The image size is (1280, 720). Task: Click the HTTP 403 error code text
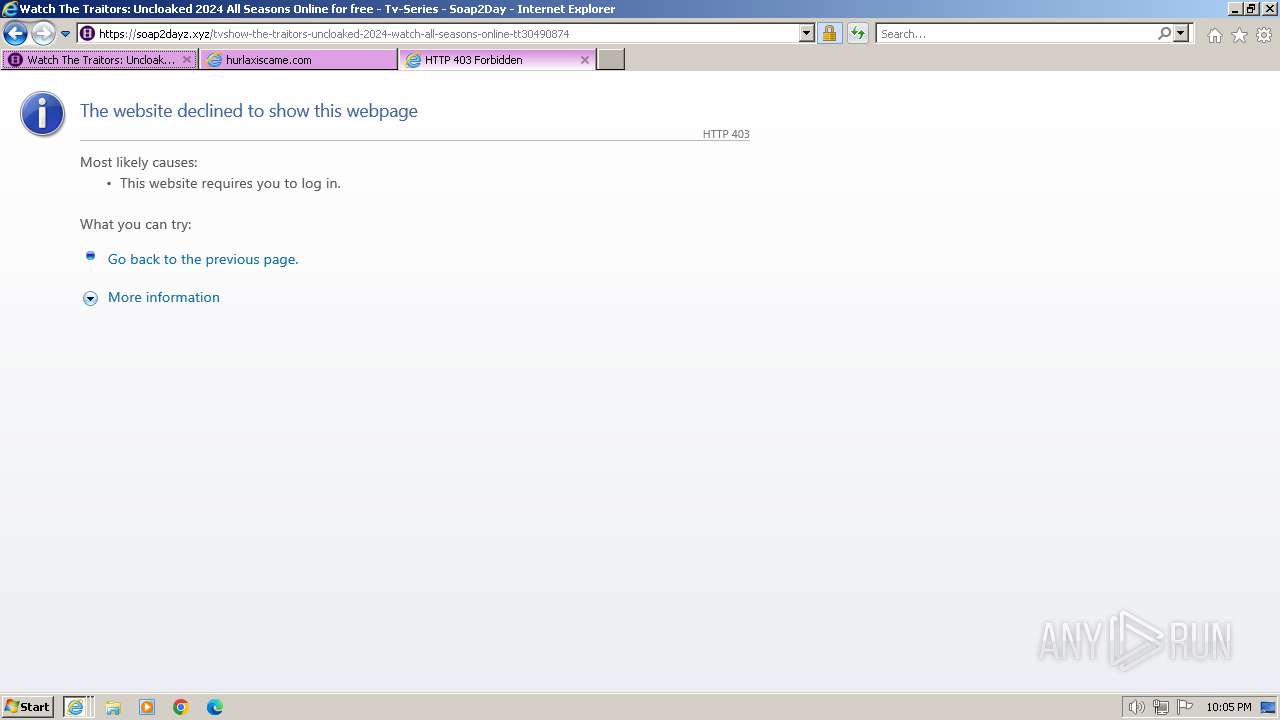tap(726, 134)
